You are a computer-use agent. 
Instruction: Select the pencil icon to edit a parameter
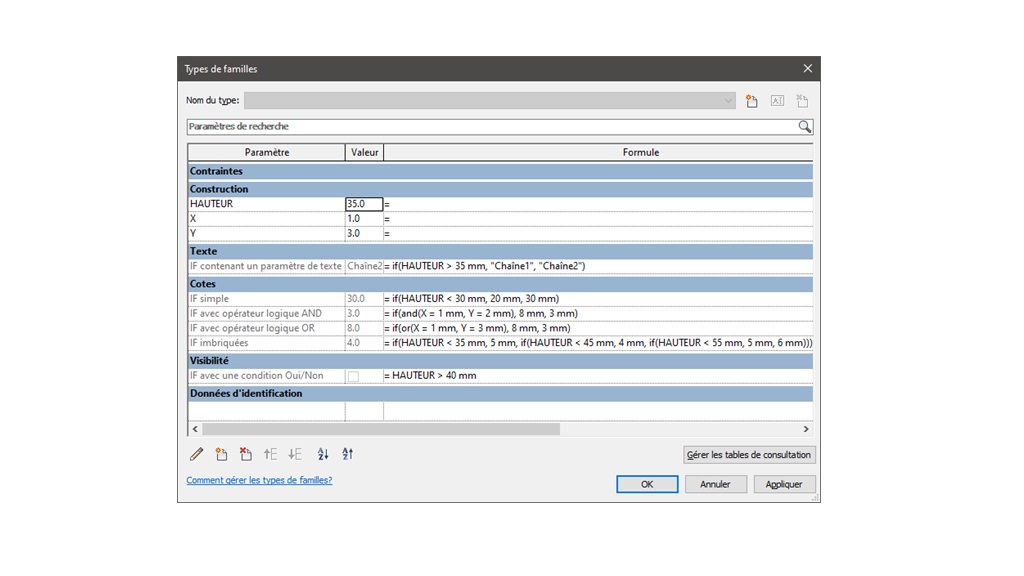tap(197, 454)
